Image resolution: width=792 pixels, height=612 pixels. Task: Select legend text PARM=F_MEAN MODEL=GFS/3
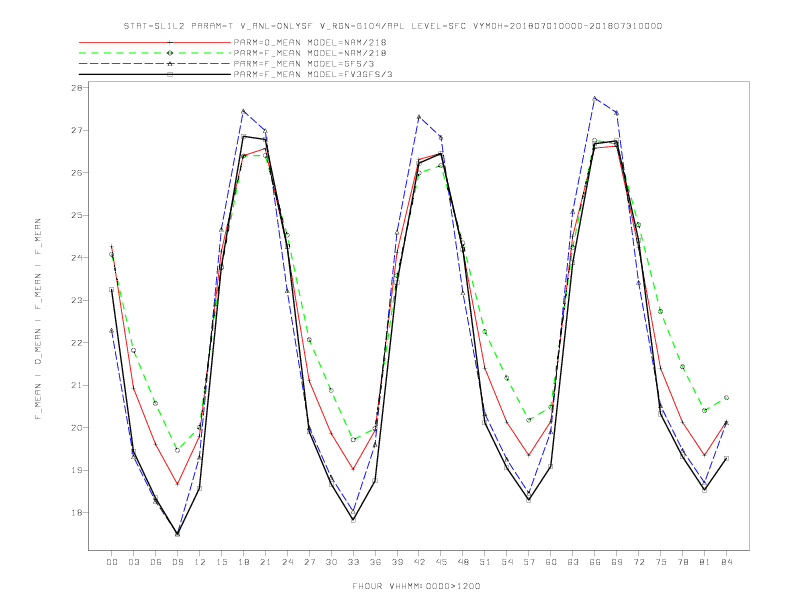tap(304, 64)
